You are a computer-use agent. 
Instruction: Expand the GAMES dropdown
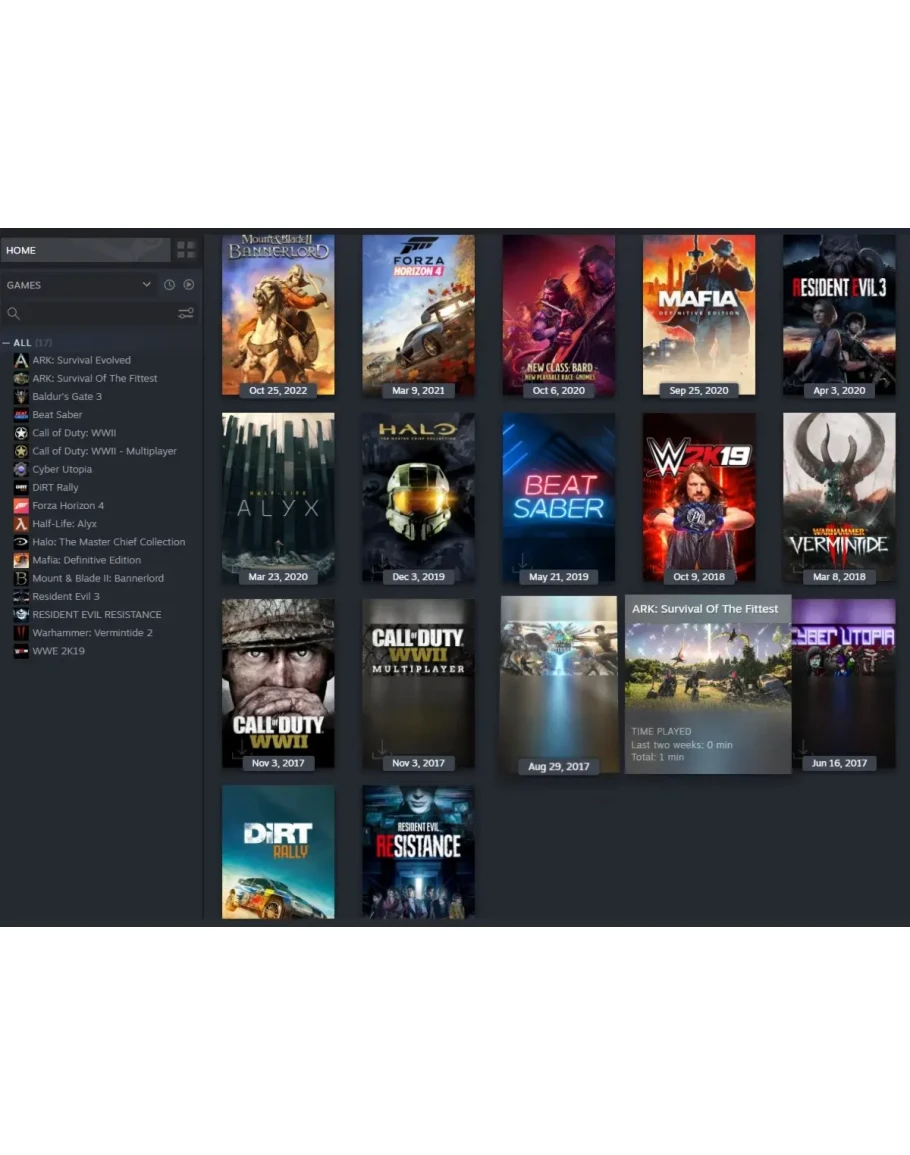click(146, 285)
